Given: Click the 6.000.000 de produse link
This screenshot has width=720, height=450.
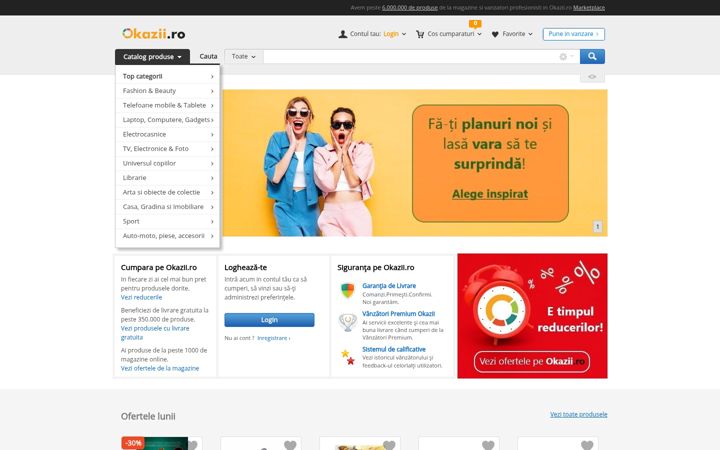Looking at the screenshot, I should 410,8.
